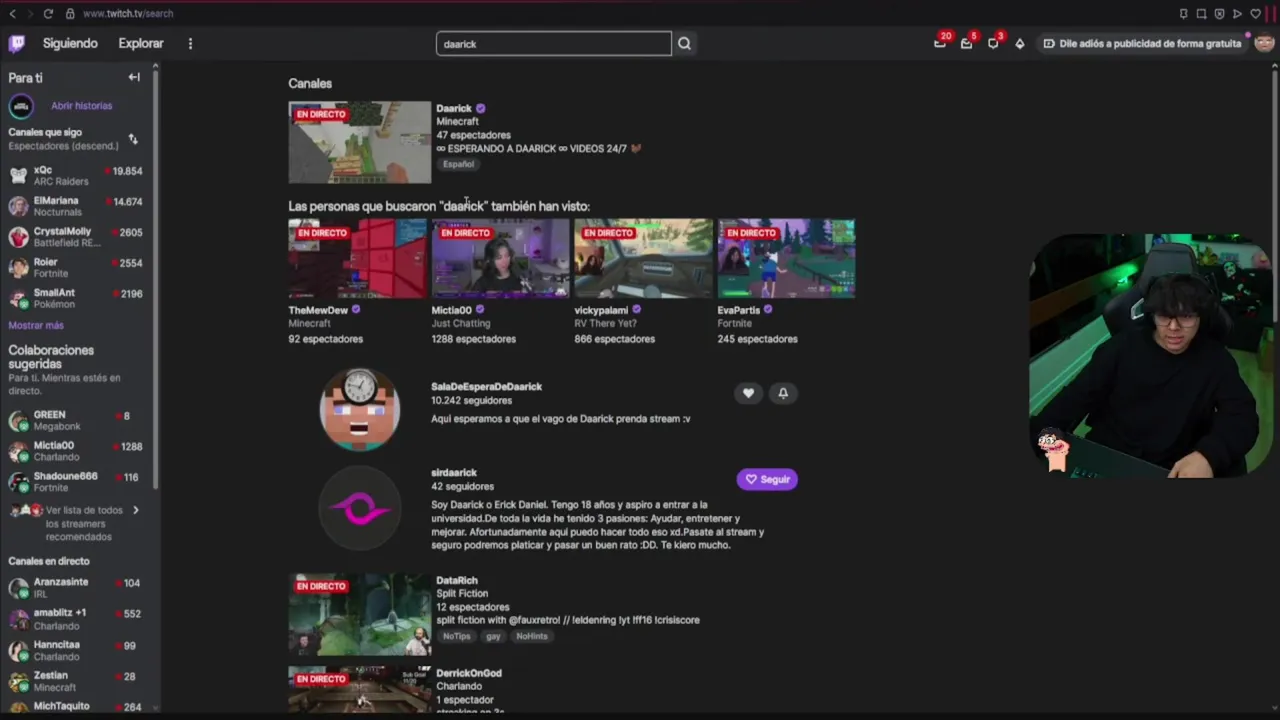Open EvaPartis live stream thumbnail

(x=786, y=259)
